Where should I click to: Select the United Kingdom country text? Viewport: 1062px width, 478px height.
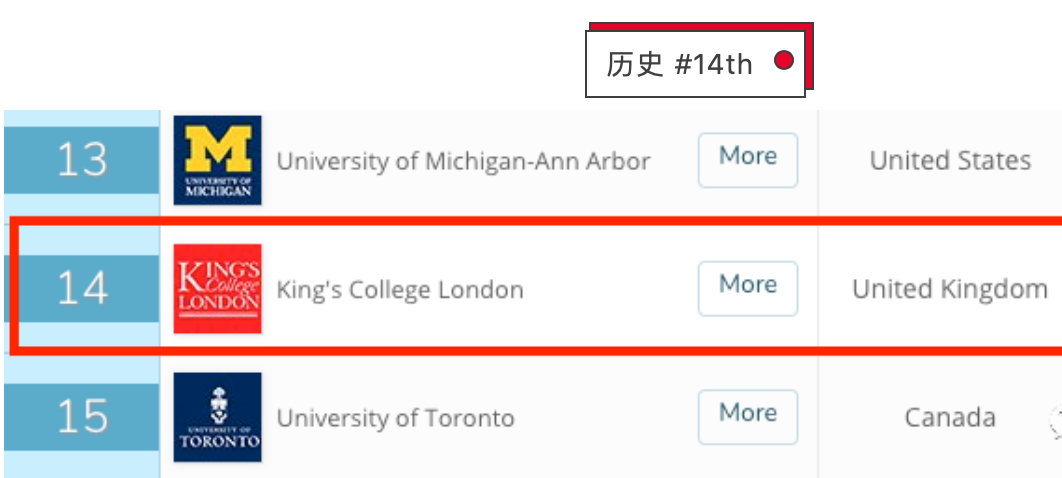coord(949,289)
